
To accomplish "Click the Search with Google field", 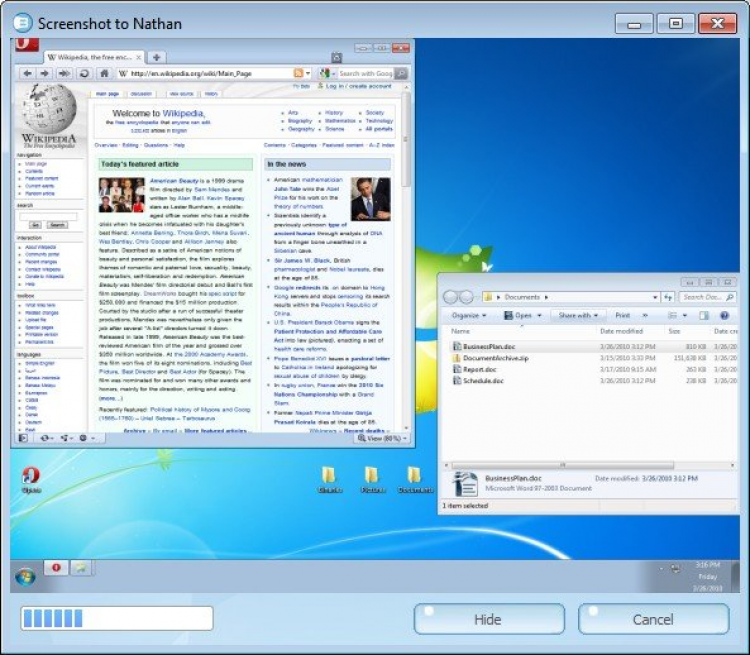I will click(365, 73).
